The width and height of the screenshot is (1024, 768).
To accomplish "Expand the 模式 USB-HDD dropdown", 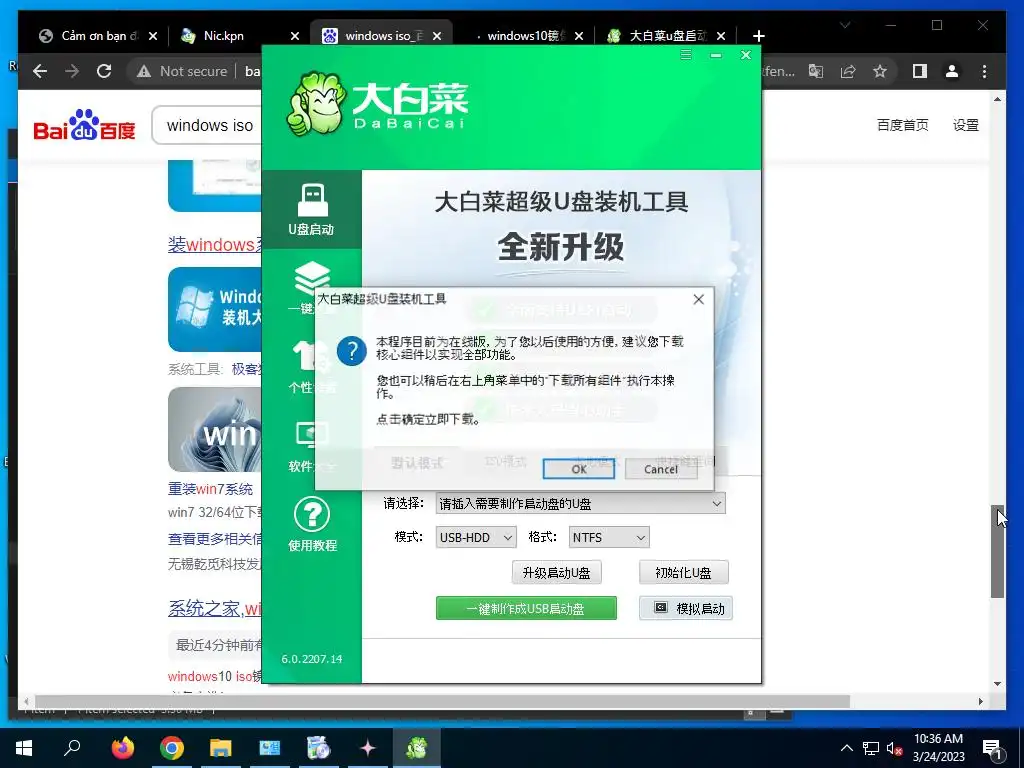I will pyautogui.click(x=475, y=537).
